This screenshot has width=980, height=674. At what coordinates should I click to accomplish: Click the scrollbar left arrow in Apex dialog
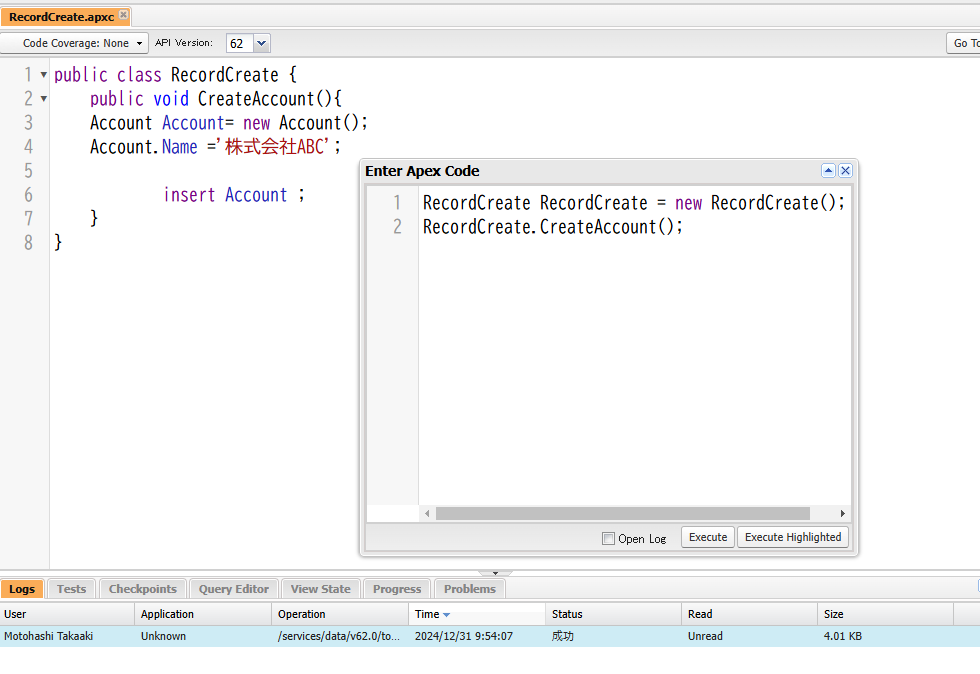click(427, 513)
